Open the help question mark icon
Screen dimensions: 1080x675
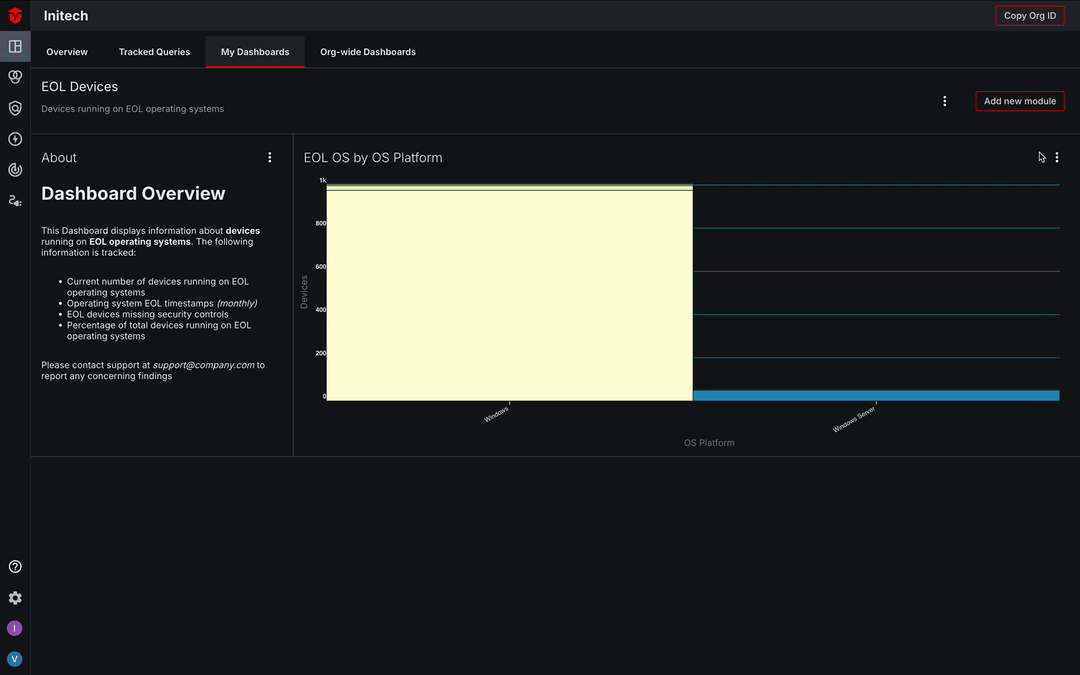[15, 567]
